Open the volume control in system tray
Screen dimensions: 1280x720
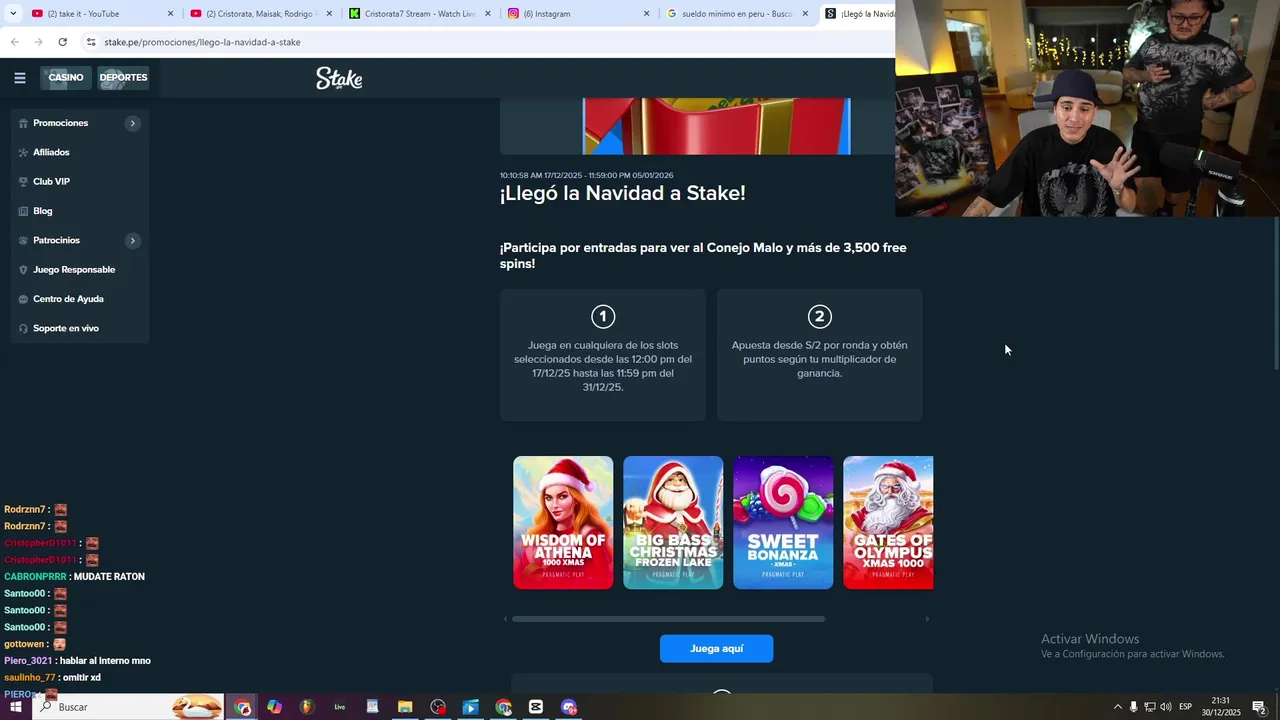click(x=1166, y=707)
